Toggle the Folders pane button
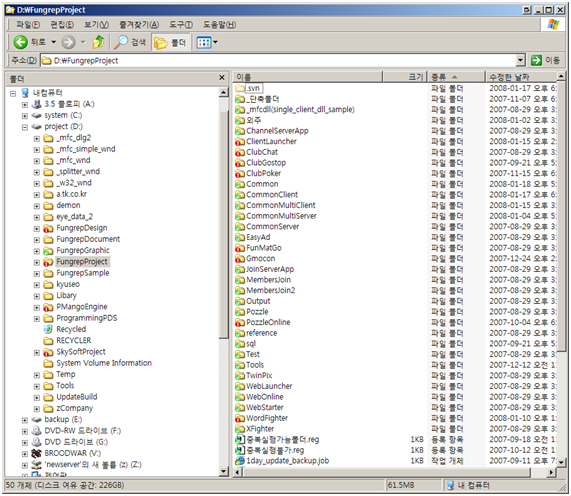Viewport: 571px width, 496px height. point(170,43)
